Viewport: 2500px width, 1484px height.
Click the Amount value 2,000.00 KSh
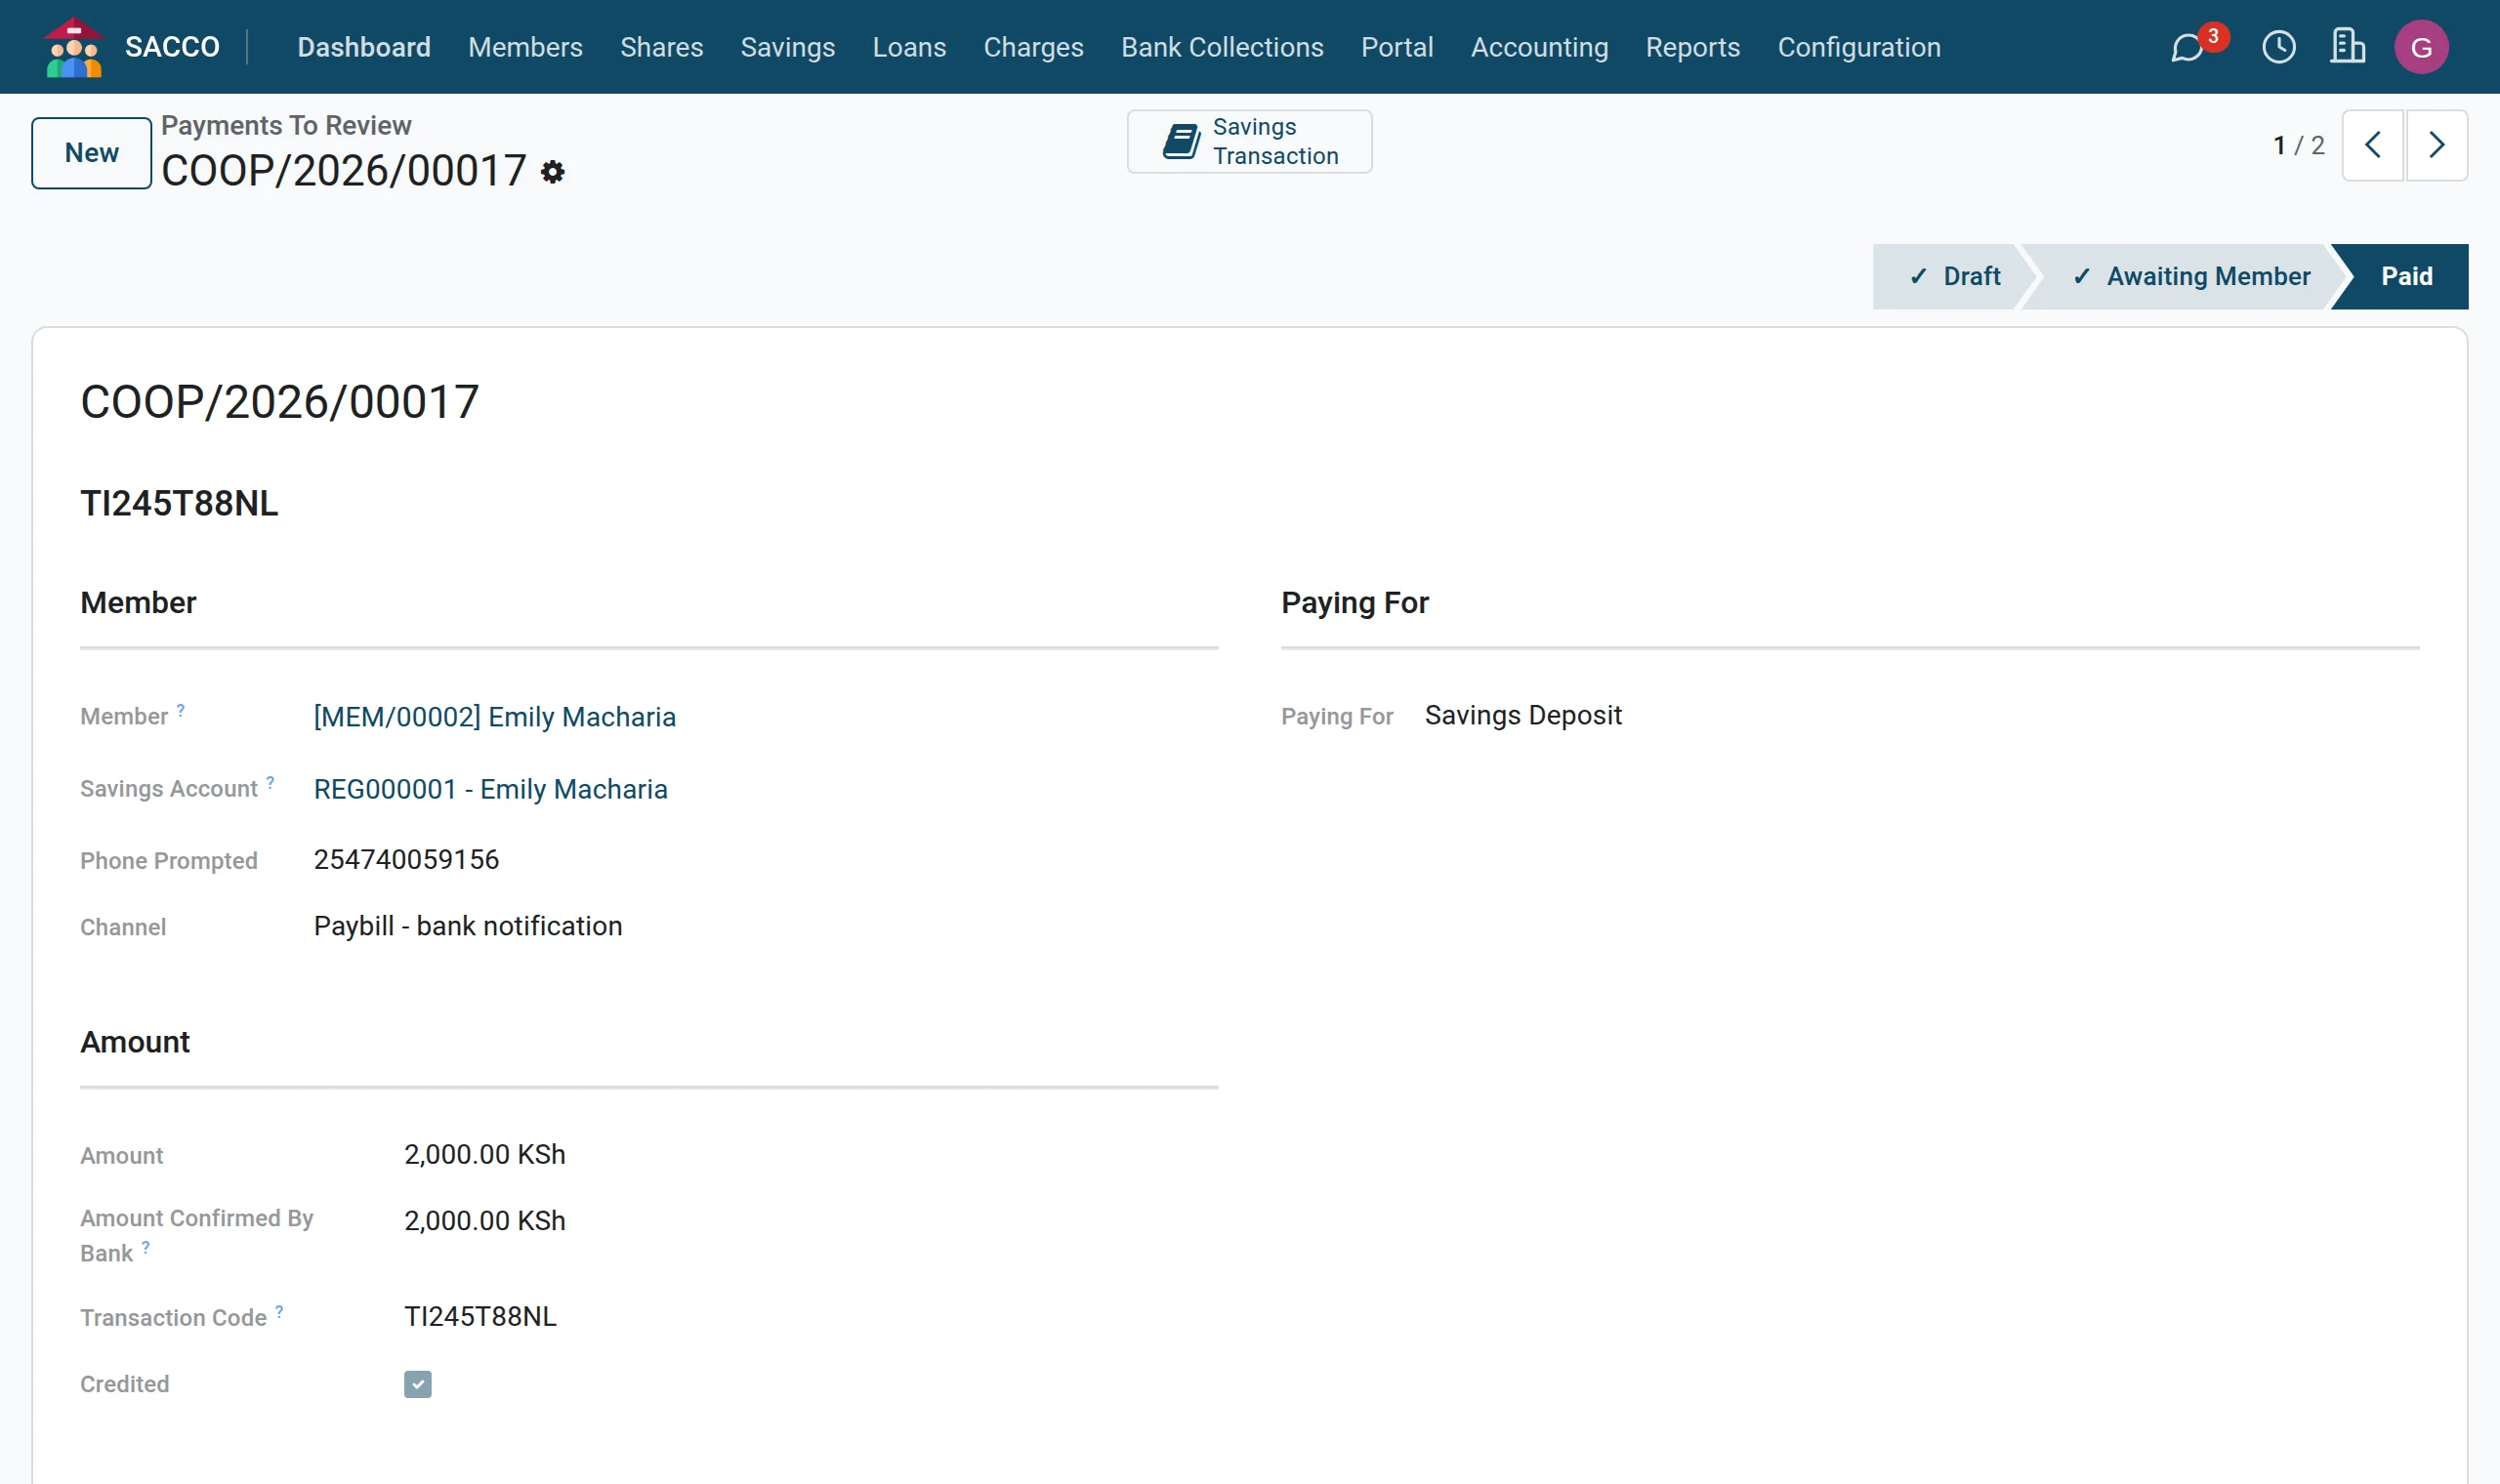pyautogui.click(x=485, y=1154)
